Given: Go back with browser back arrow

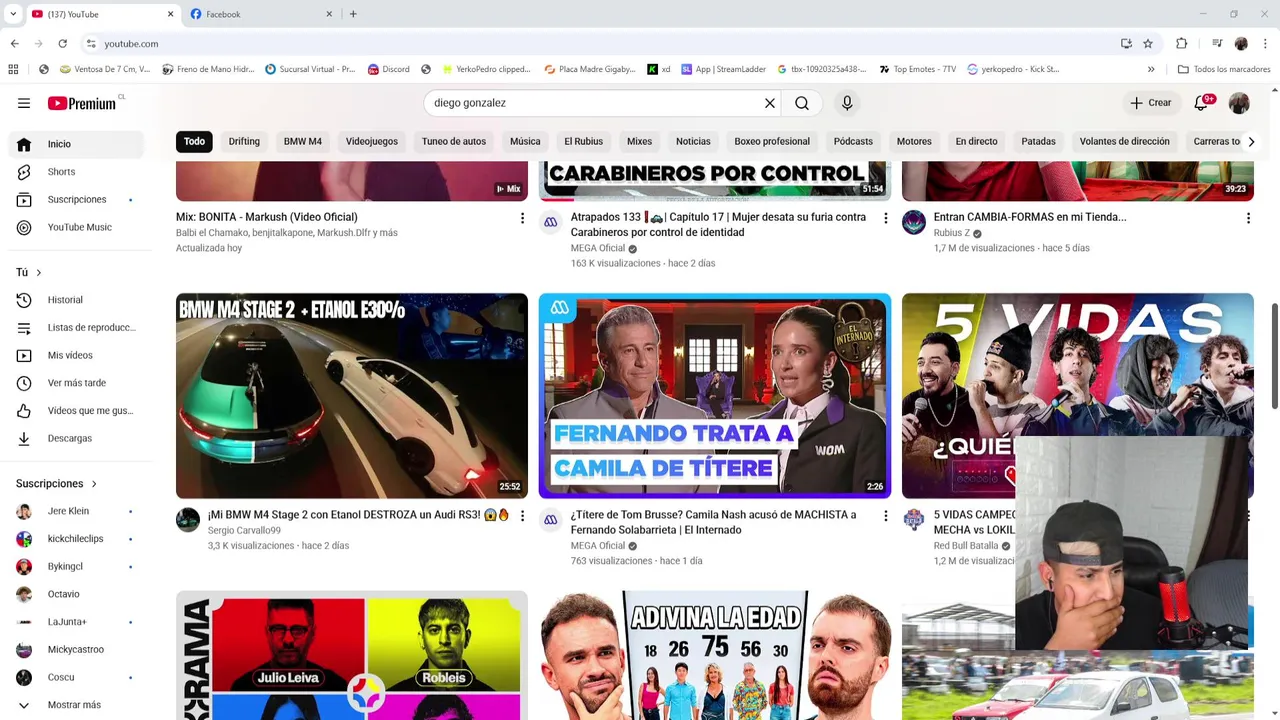Looking at the screenshot, I should click(14, 44).
